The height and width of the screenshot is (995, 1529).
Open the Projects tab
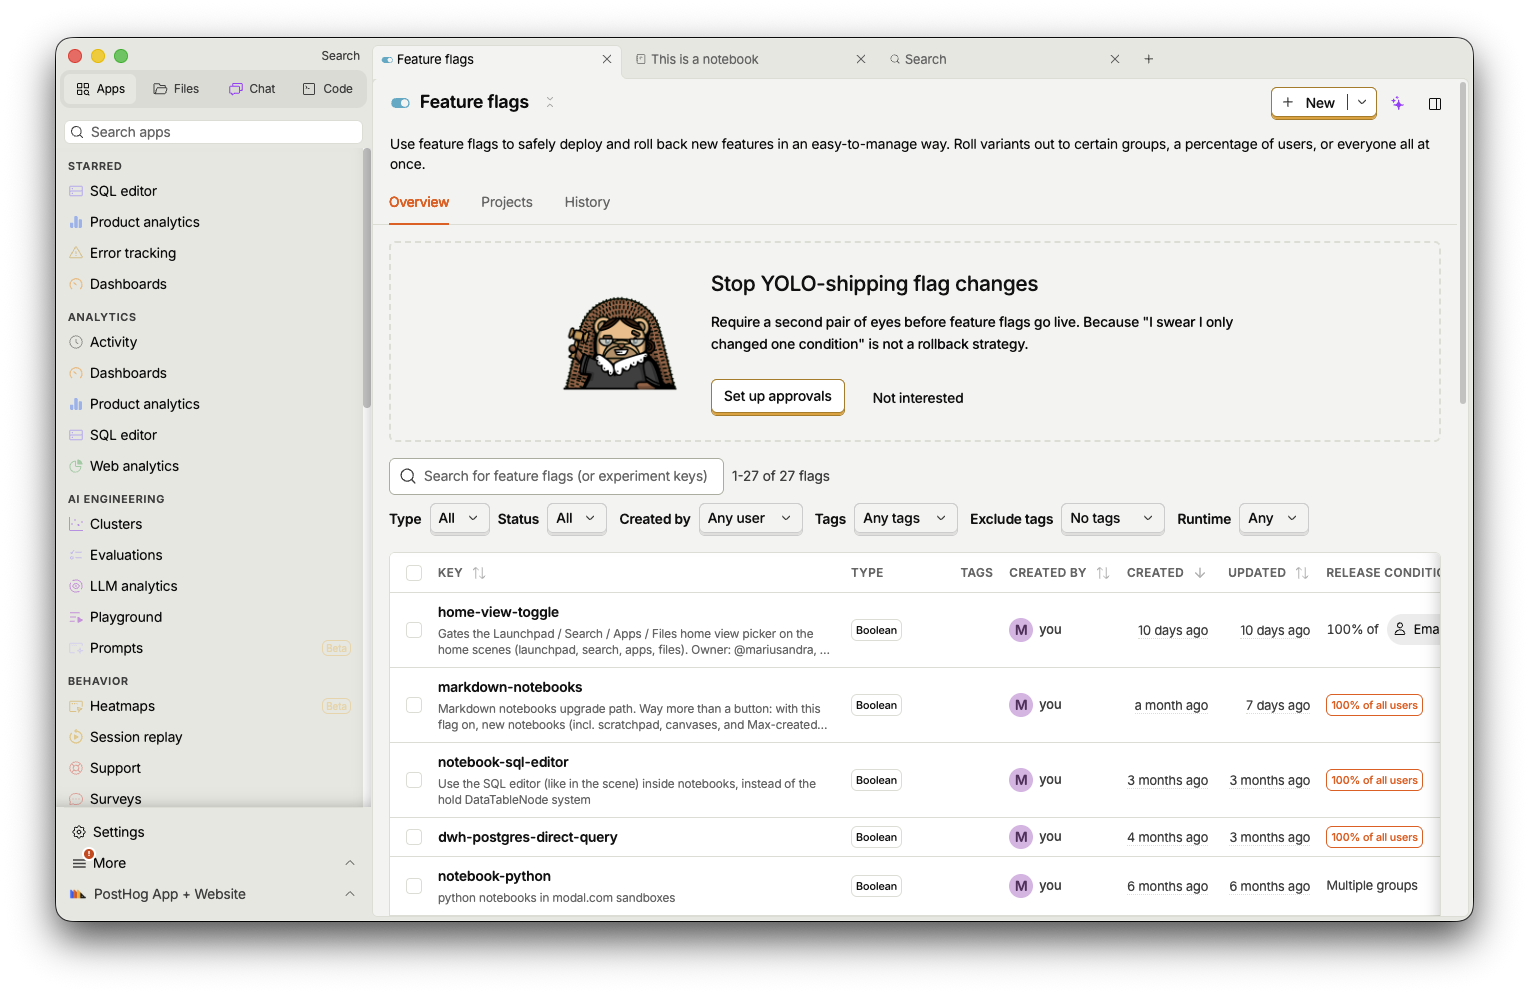point(507,202)
